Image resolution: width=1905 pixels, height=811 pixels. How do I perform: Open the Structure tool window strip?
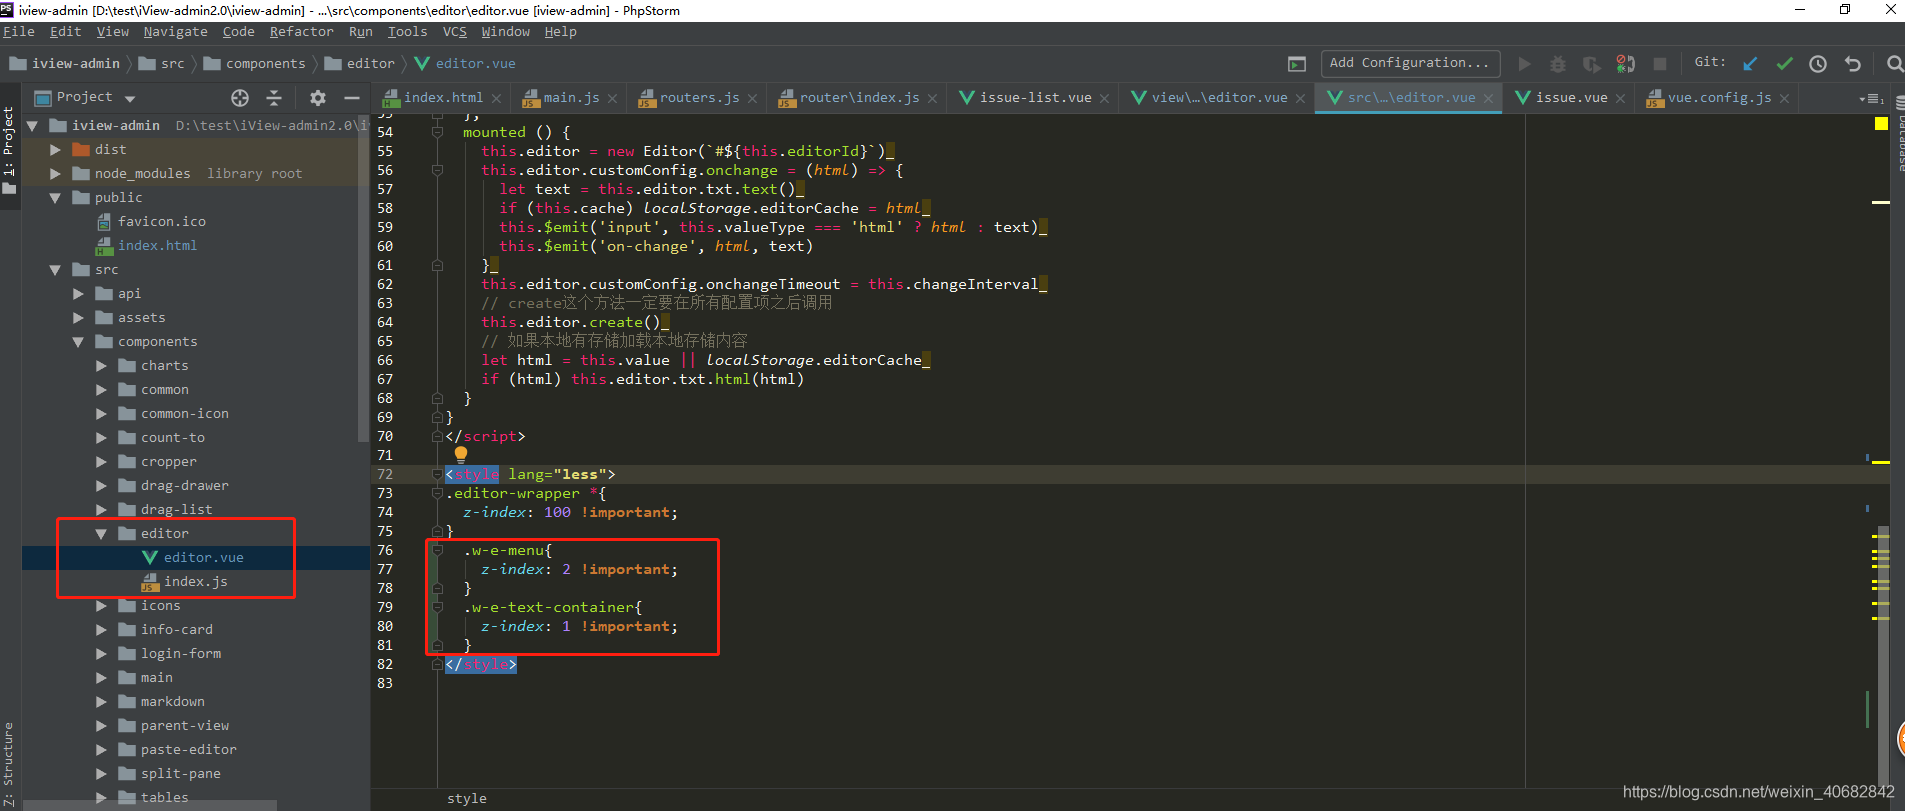(9, 765)
